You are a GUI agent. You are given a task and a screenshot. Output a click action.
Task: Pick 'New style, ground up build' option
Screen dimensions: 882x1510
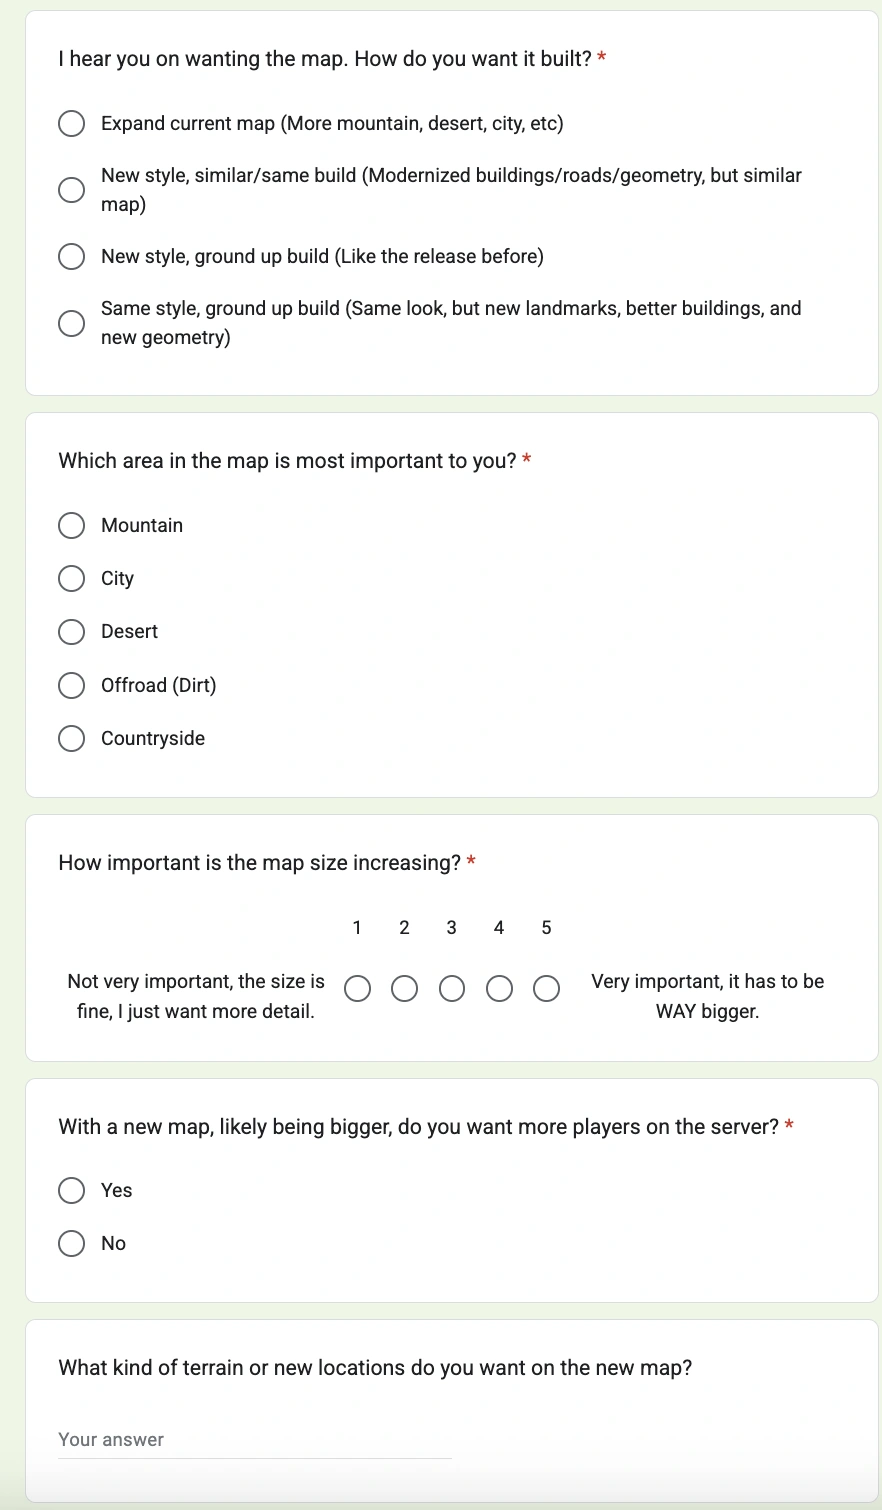pos(72,257)
